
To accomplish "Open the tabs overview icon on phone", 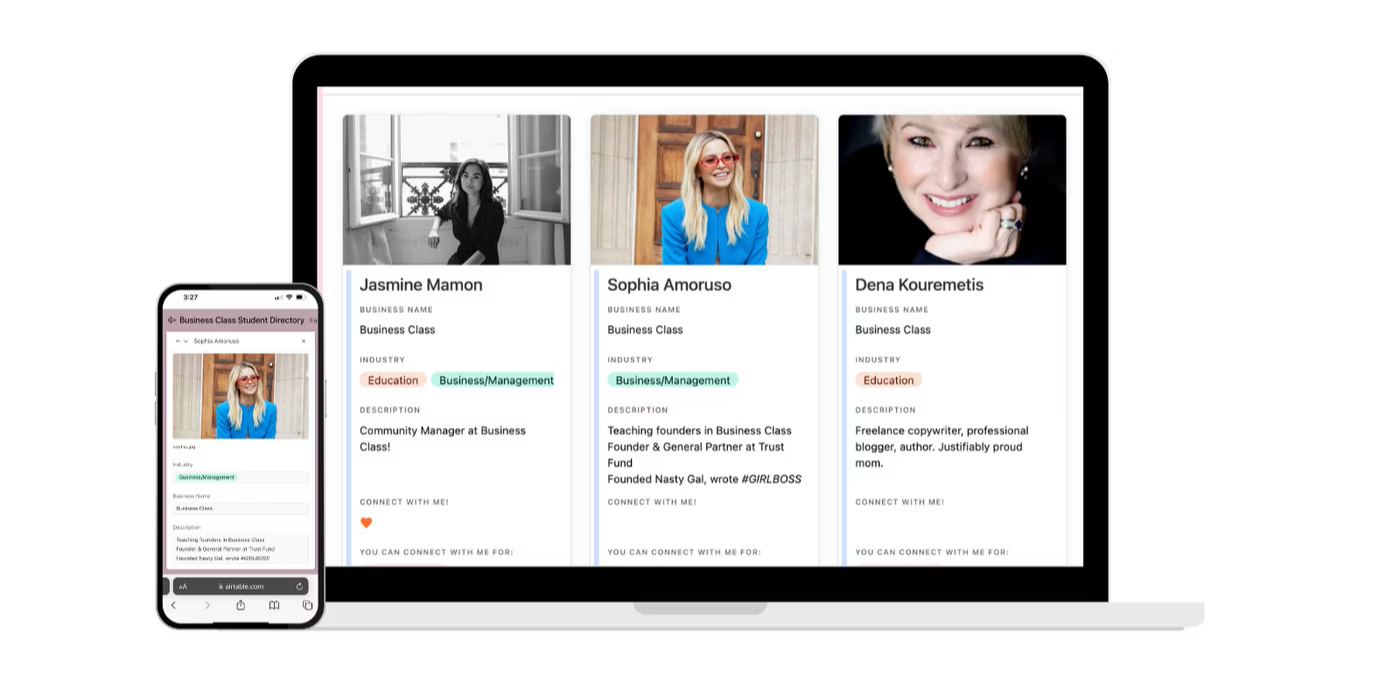I will pos(307,605).
